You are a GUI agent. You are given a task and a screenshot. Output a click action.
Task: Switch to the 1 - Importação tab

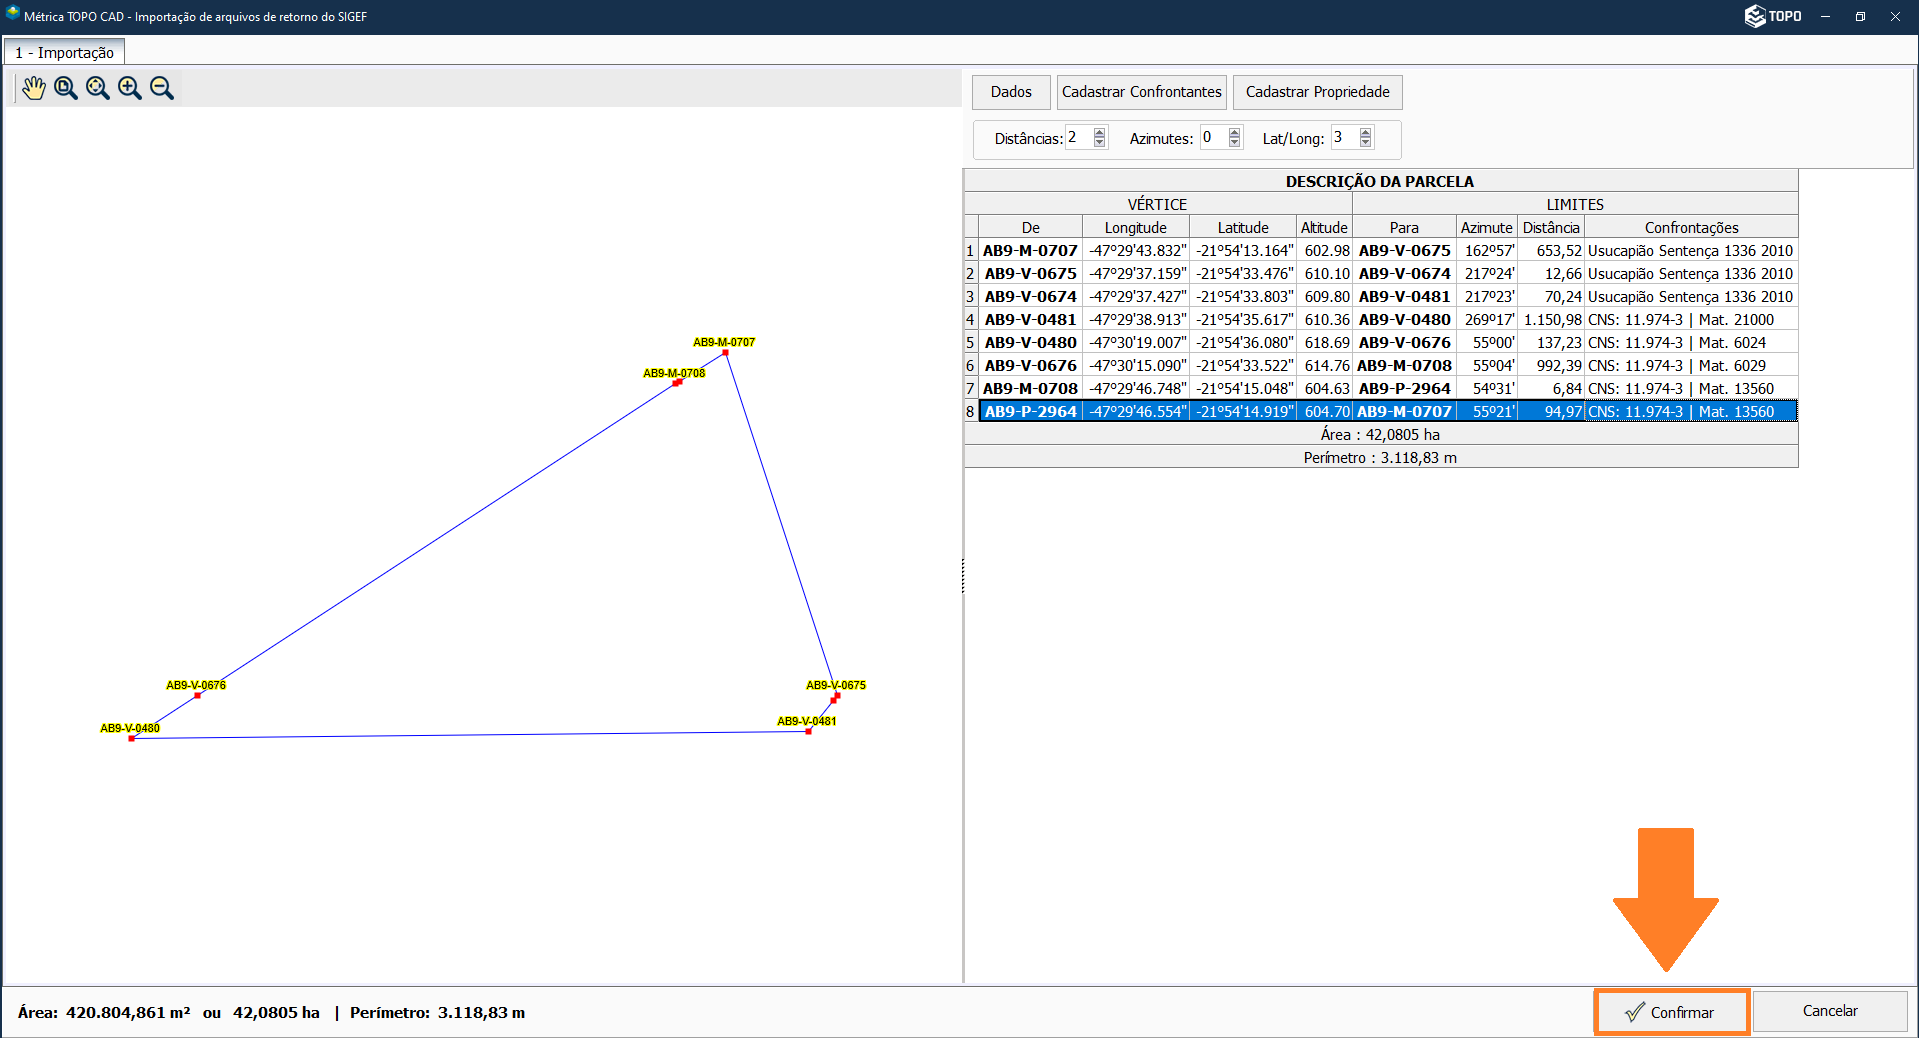[65, 52]
